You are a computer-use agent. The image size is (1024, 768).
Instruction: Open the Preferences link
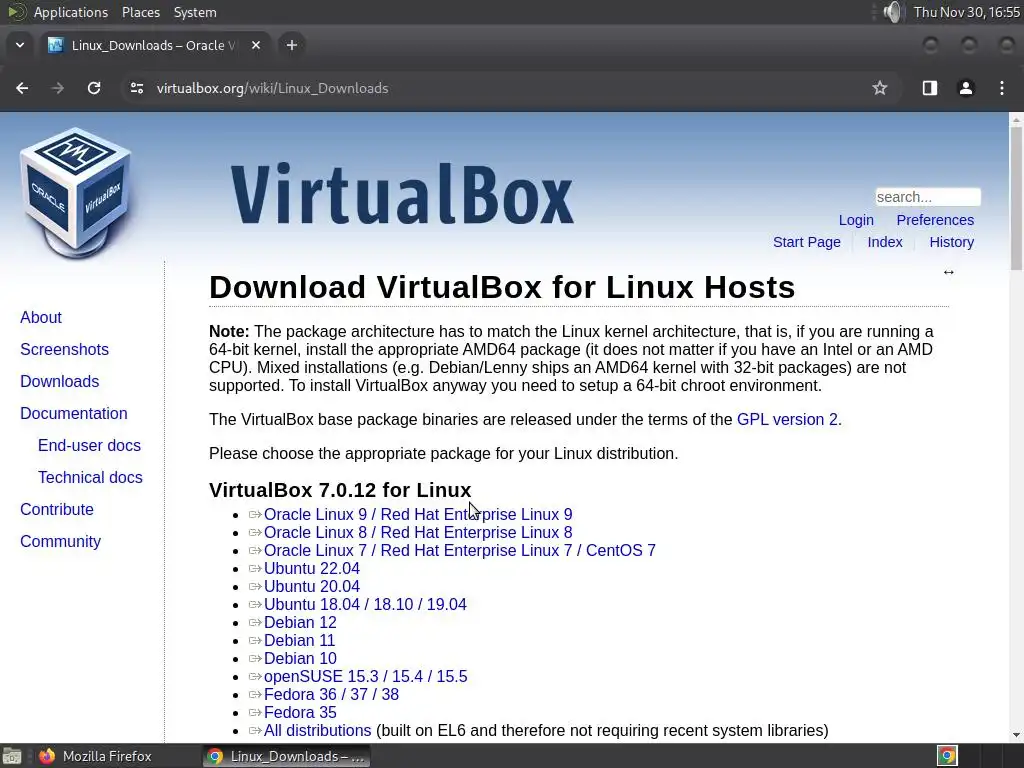(x=935, y=220)
